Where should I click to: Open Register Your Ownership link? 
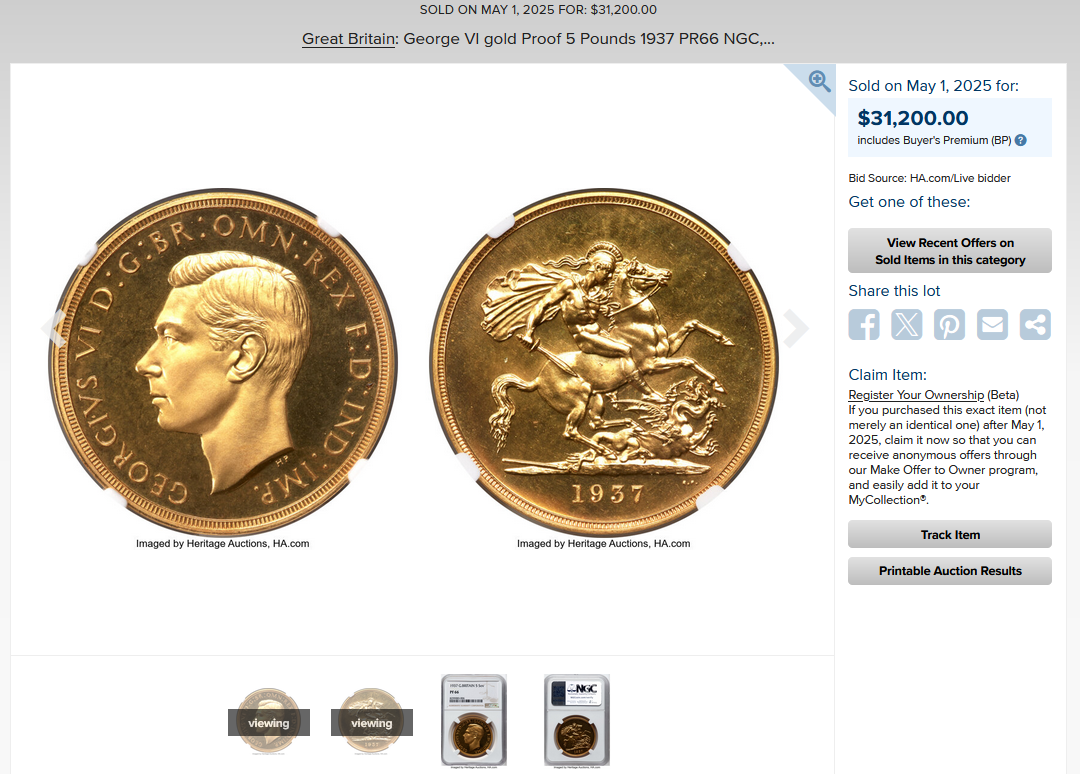click(916, 395)
